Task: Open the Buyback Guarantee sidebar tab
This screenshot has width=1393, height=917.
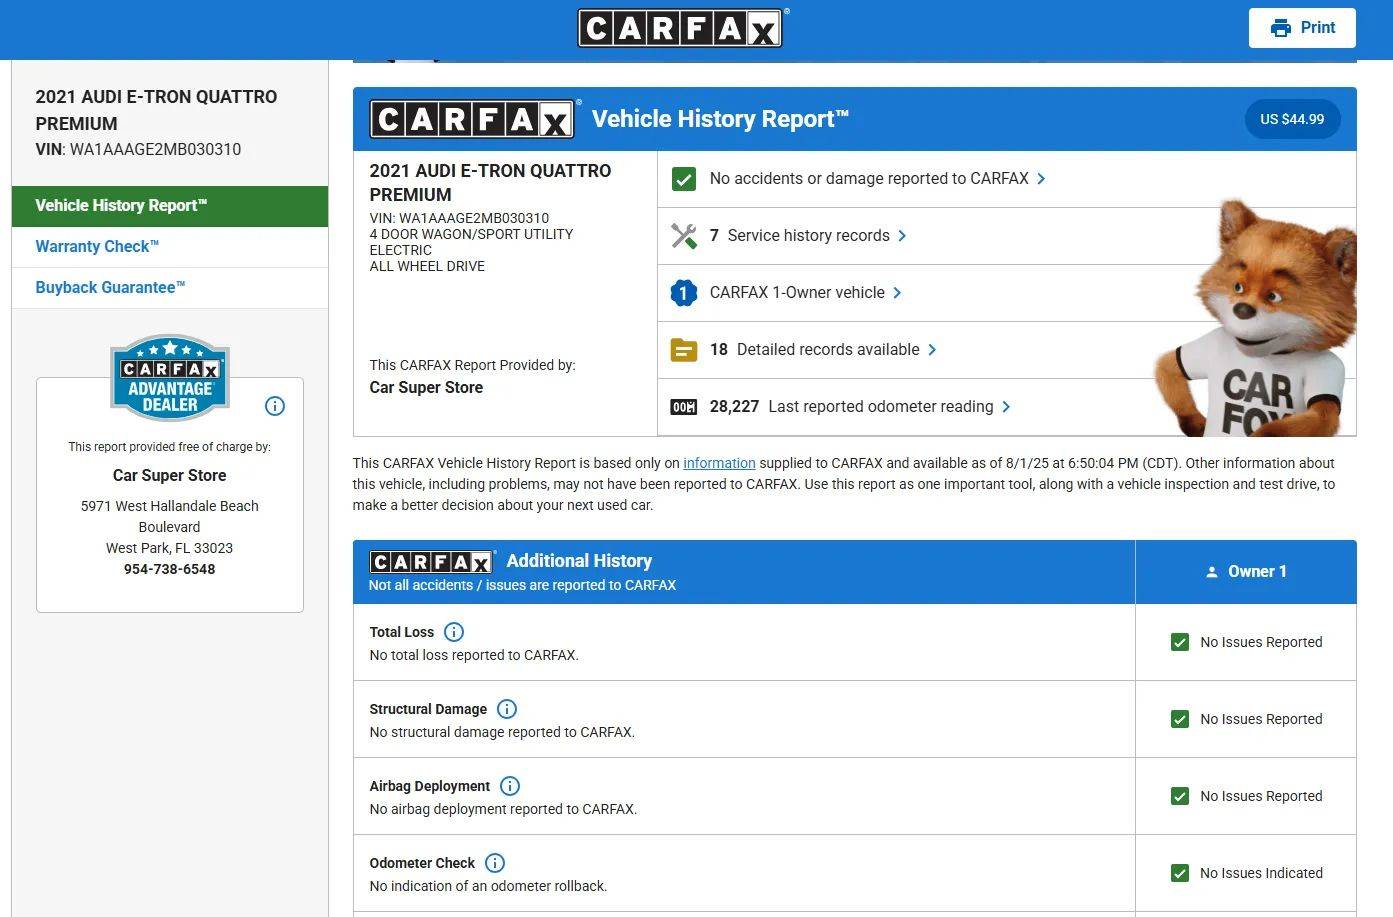Action: [170, 288]
